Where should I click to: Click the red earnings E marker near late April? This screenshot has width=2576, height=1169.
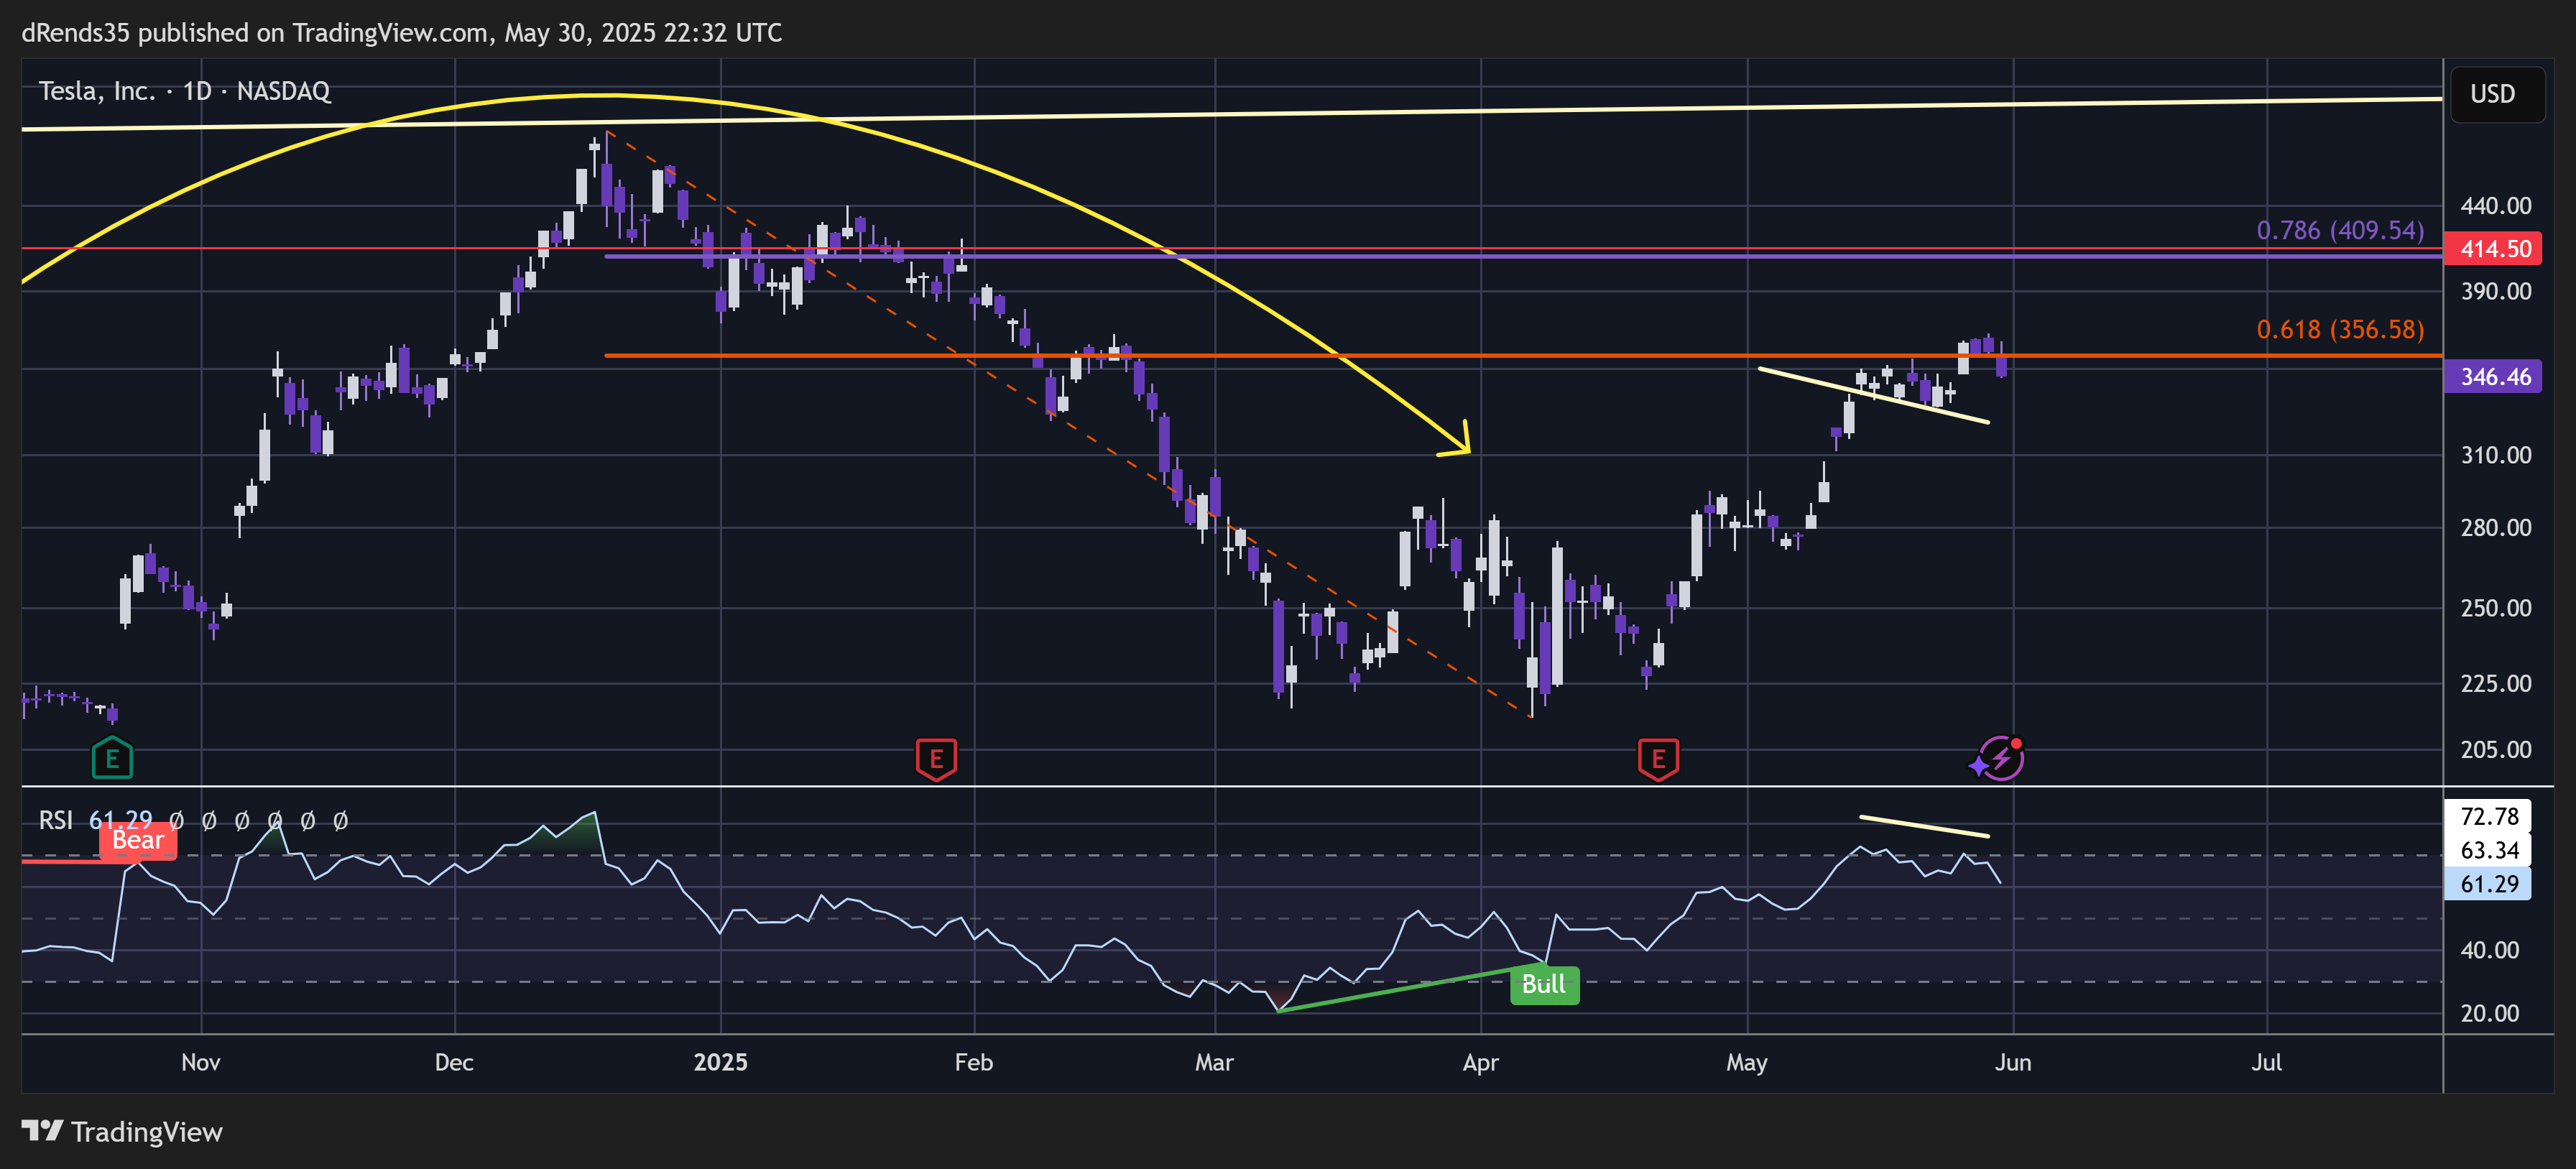click(1658, 759)
